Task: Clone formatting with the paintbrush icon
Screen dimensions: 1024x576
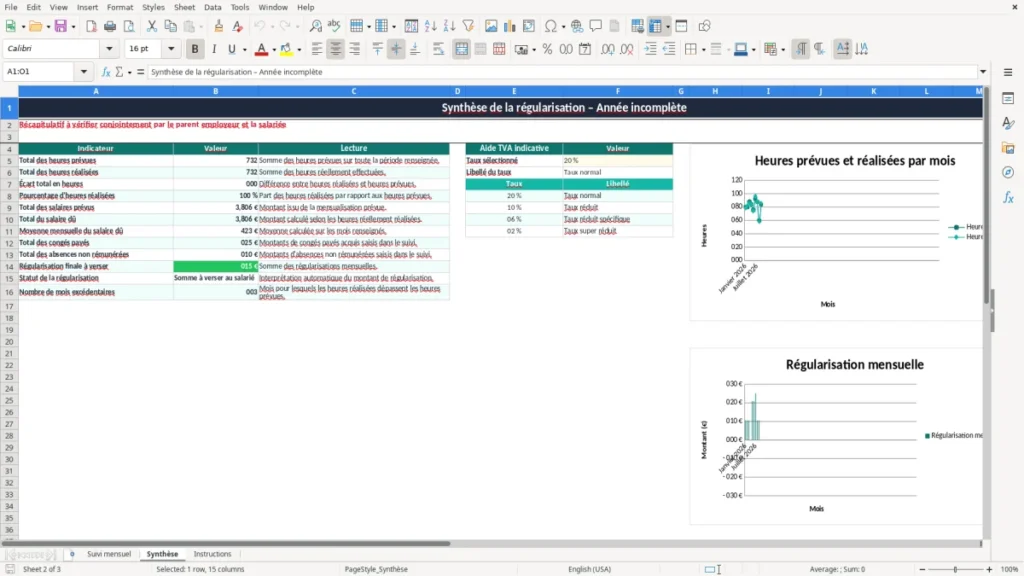Action: (219, 26)
